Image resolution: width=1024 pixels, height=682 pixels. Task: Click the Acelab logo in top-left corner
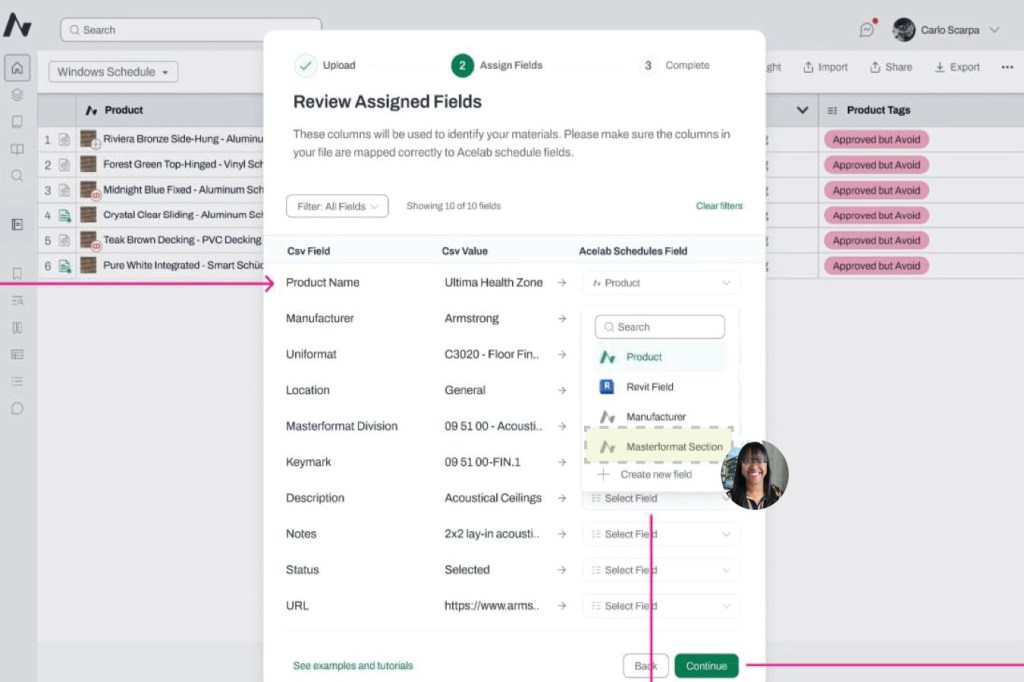click(17, 26)
